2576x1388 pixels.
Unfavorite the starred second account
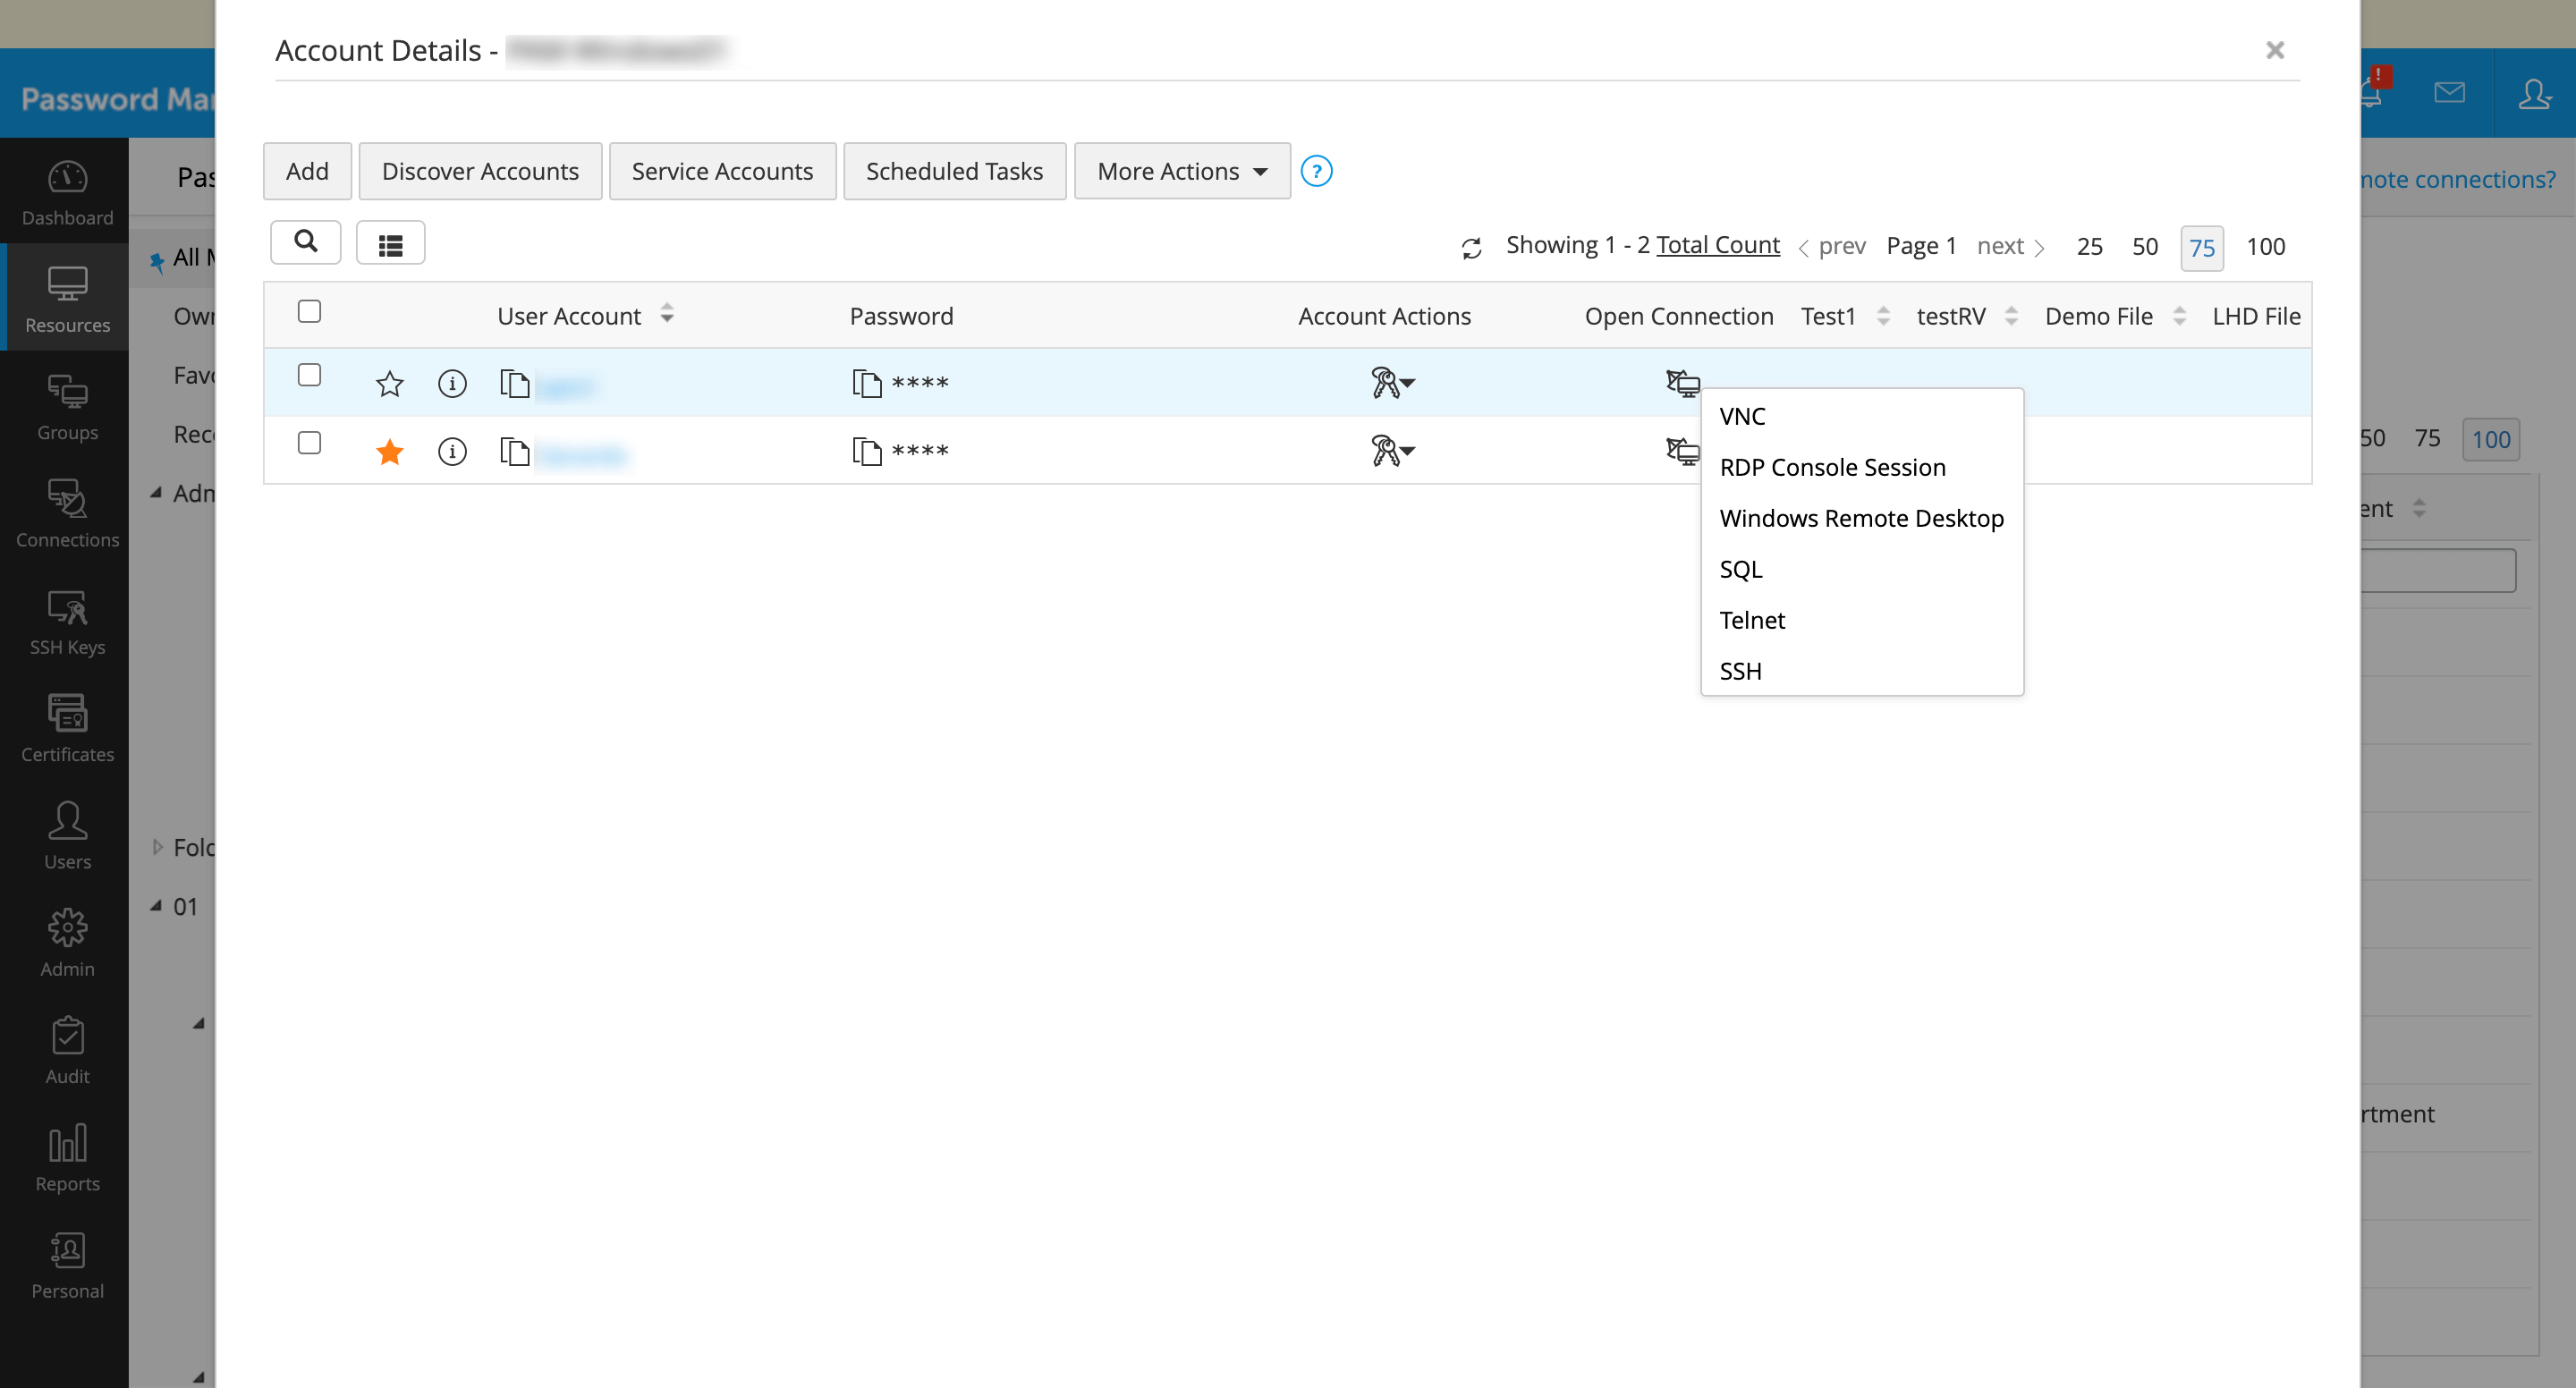389,452
